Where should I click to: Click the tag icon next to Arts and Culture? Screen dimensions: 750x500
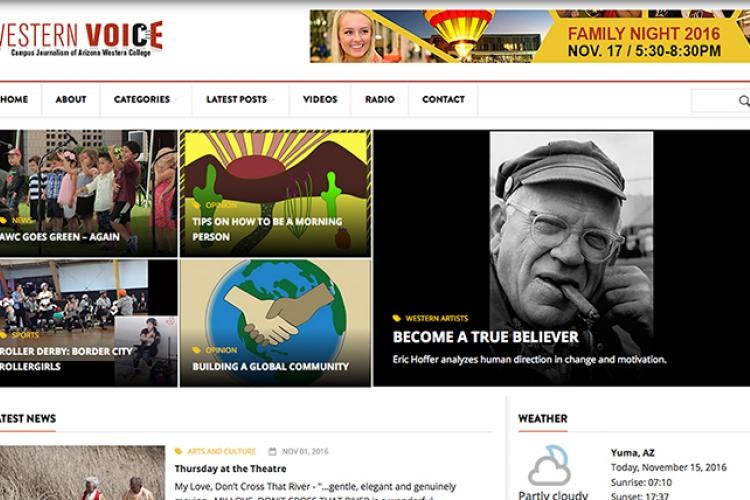pos(178,451)
